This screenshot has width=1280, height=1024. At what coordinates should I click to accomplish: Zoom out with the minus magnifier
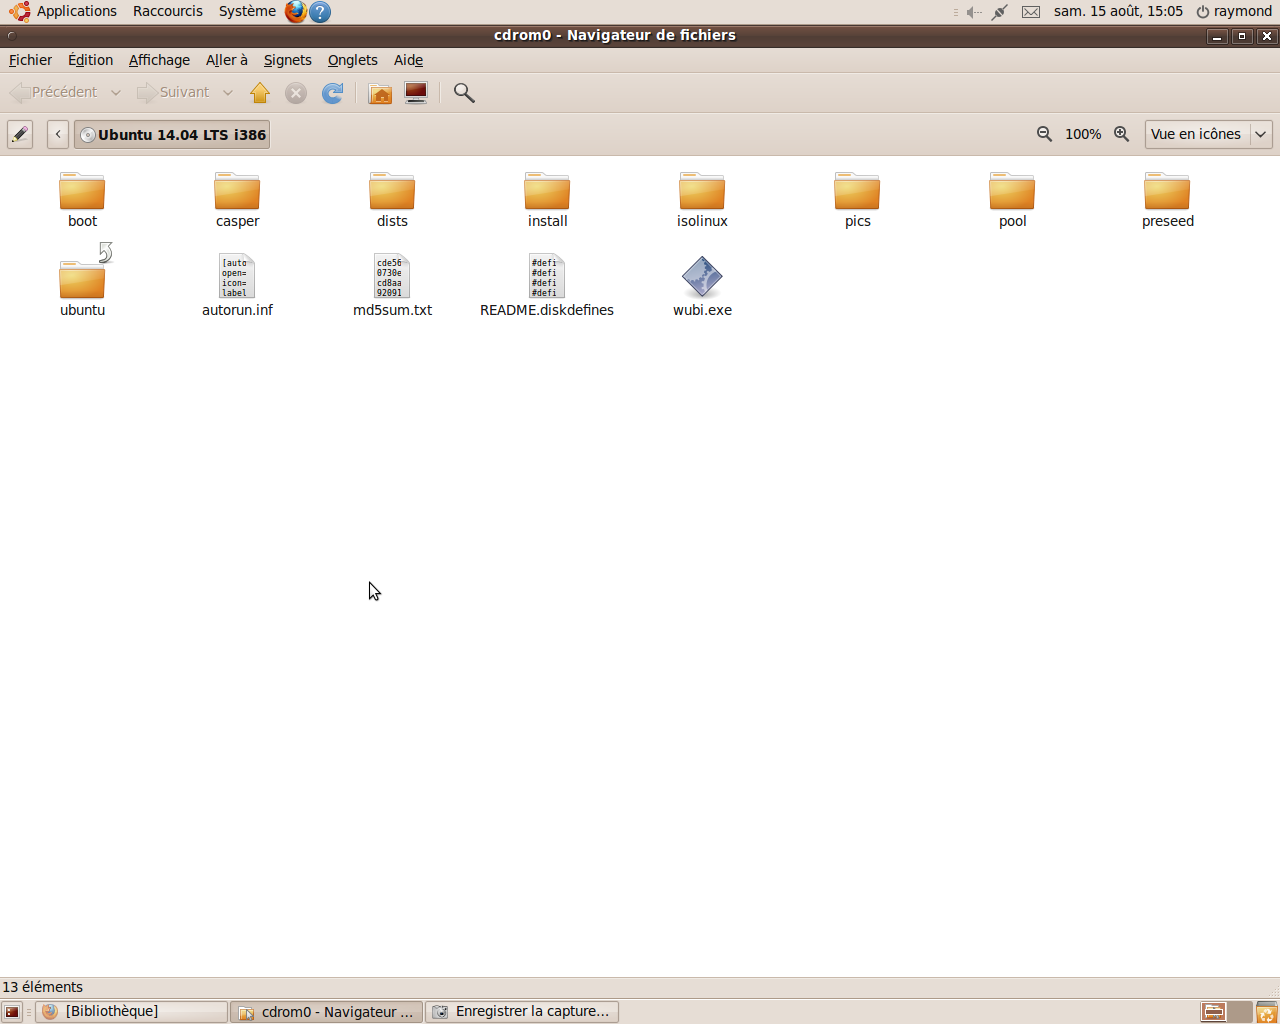point(1044,134)
